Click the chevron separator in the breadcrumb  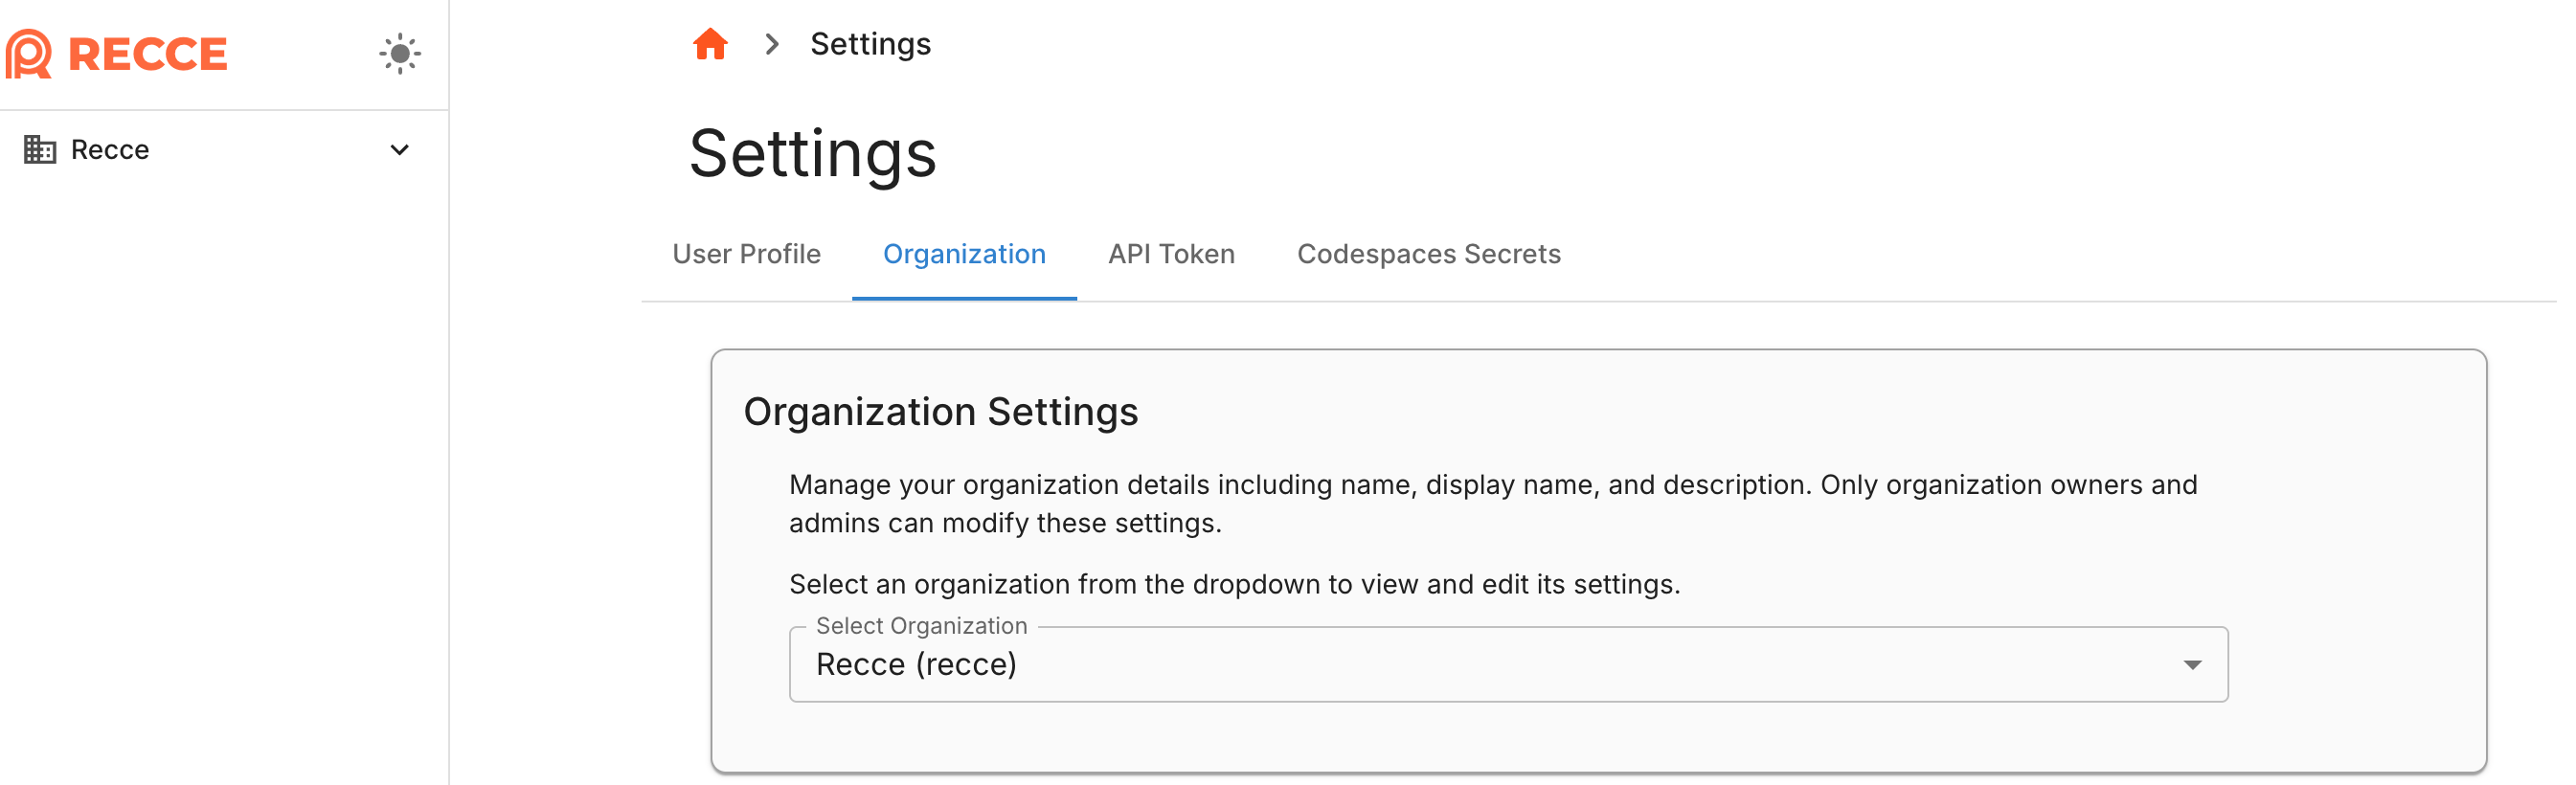(771, 44)
